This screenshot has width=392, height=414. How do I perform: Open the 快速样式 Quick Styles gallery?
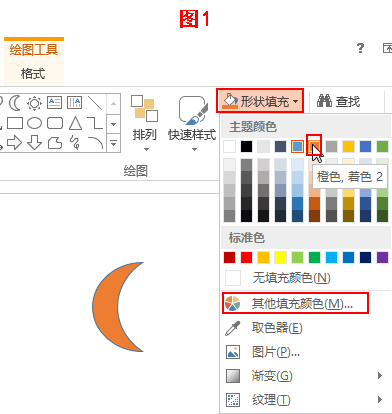click(x=192, y=123)
